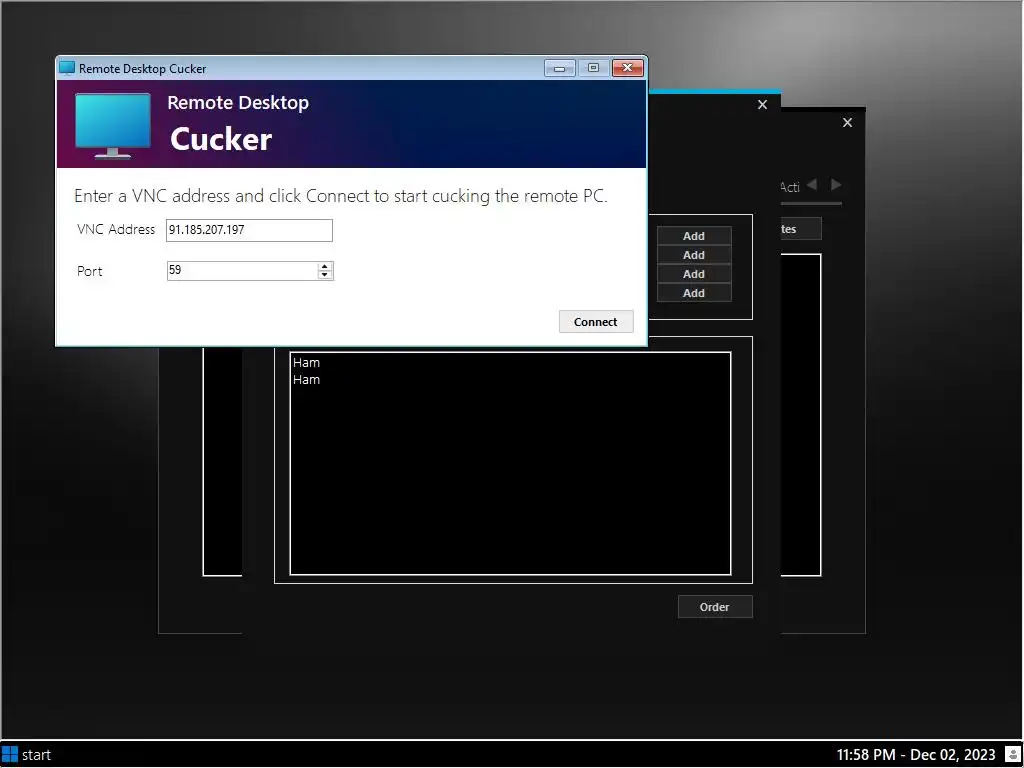Focus the VNC Address input field
Image resolution: width=1024 pixels, height=768 pixels.
coord(249,230)
